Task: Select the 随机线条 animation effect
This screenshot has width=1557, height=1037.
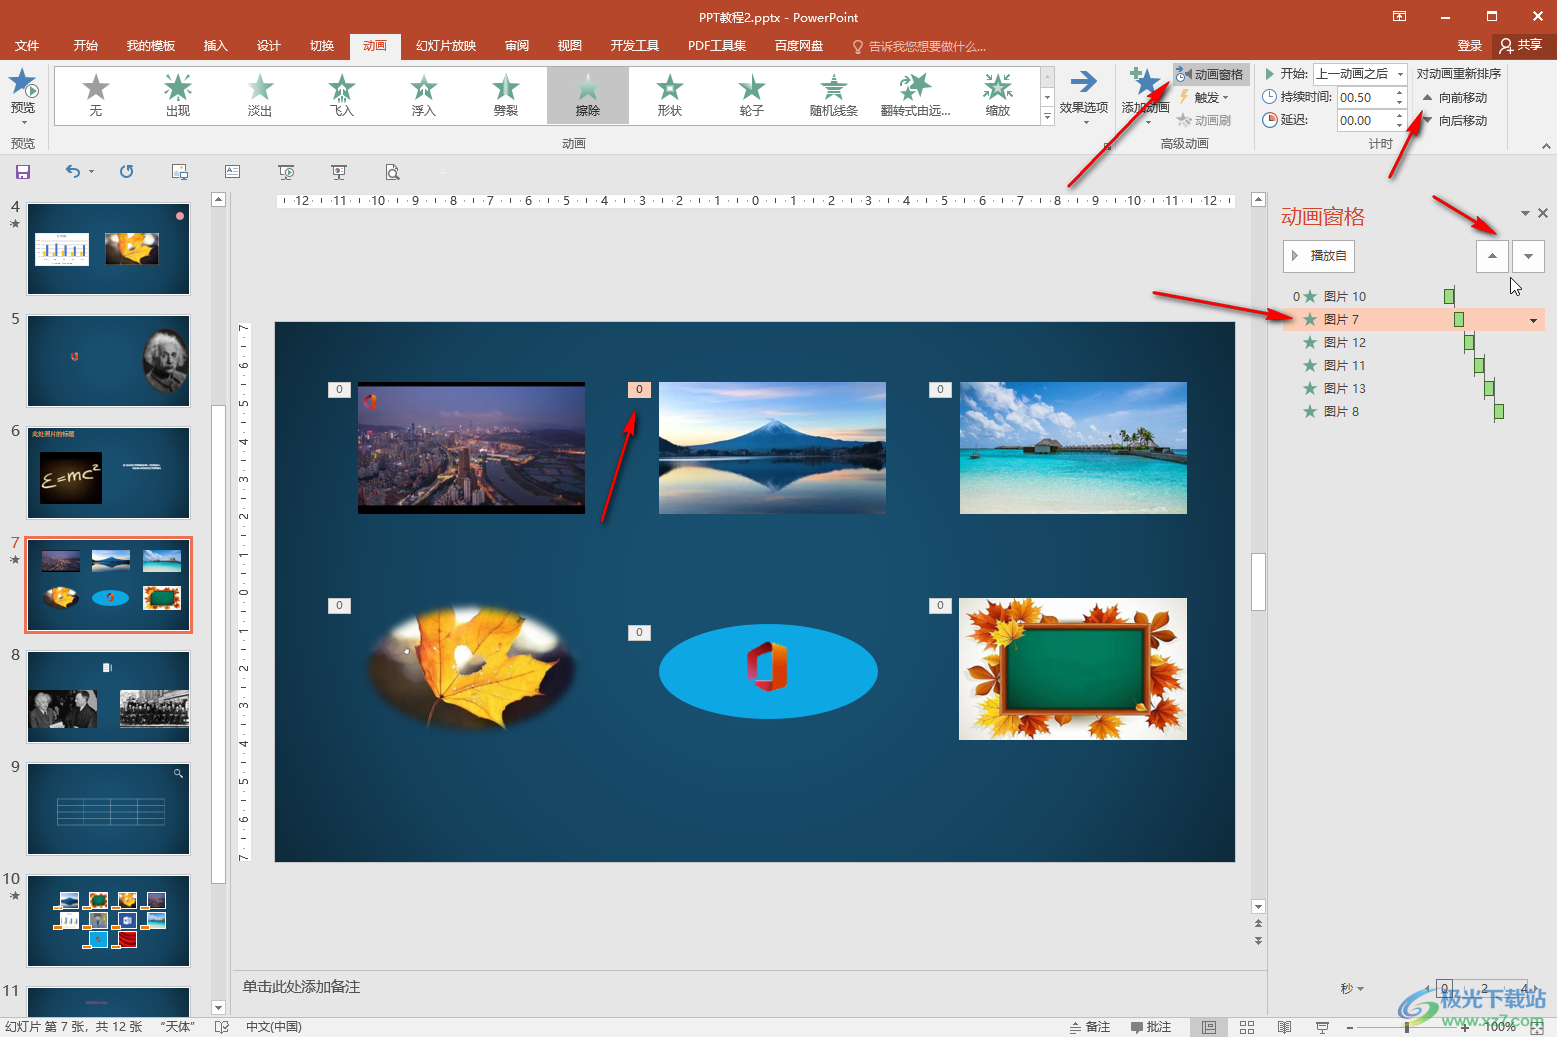Action: [x=834, y=96]
